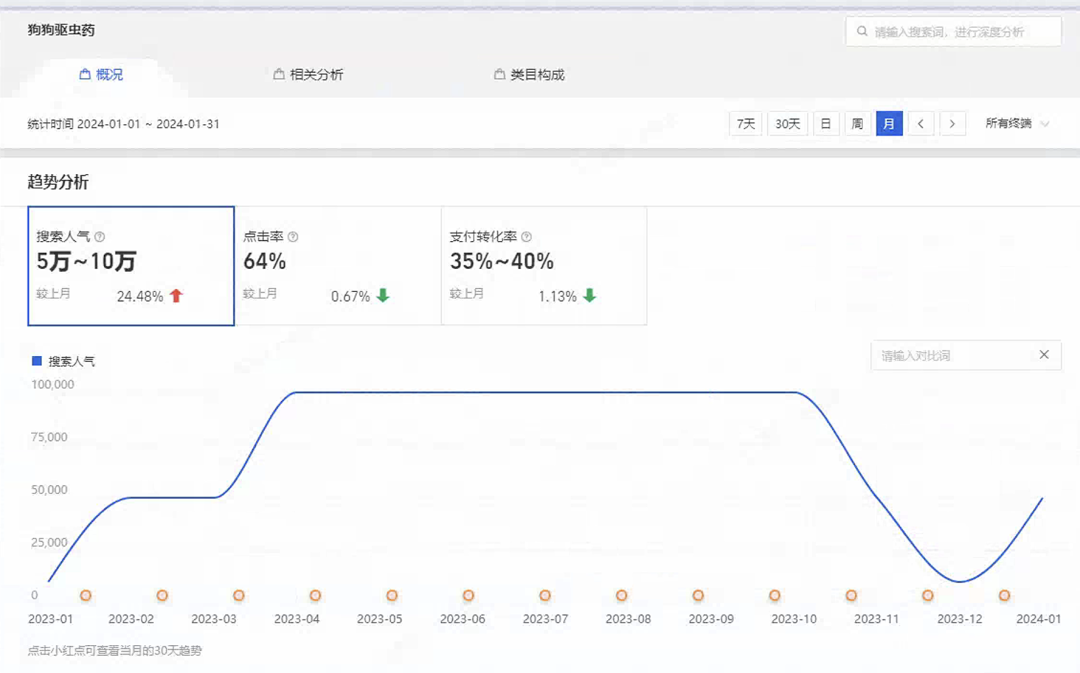The height and width of the screenshot is (673, 1080).
Task: Select the 日 daily granularity button
Action: 825,124
